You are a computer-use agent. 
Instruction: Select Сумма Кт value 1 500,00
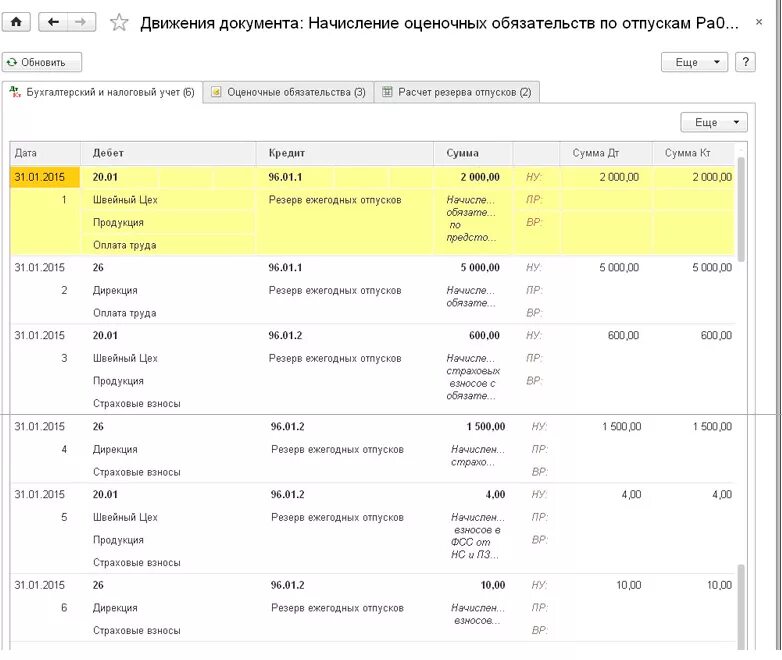(712, 427)
